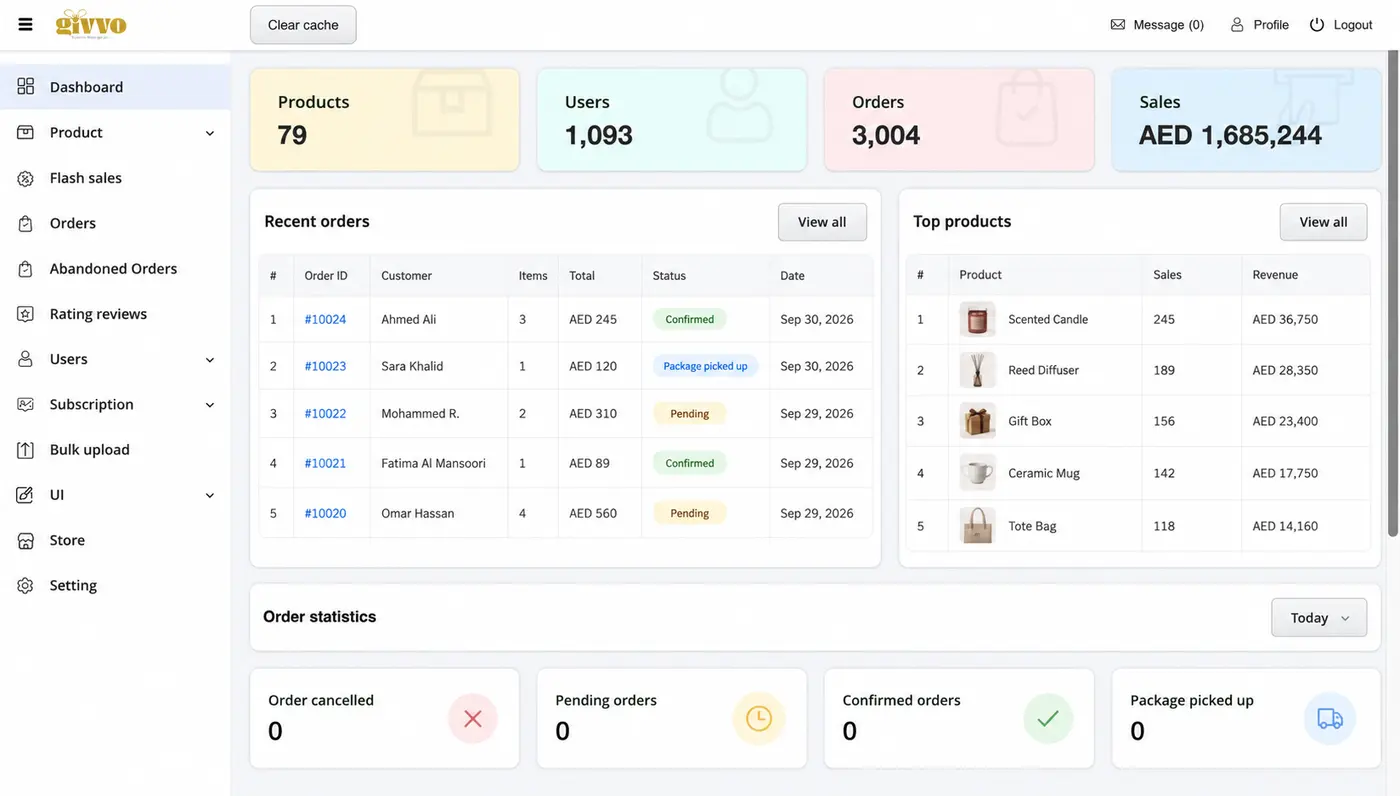Click the Logout power icon

click(x=1317, y=25)
